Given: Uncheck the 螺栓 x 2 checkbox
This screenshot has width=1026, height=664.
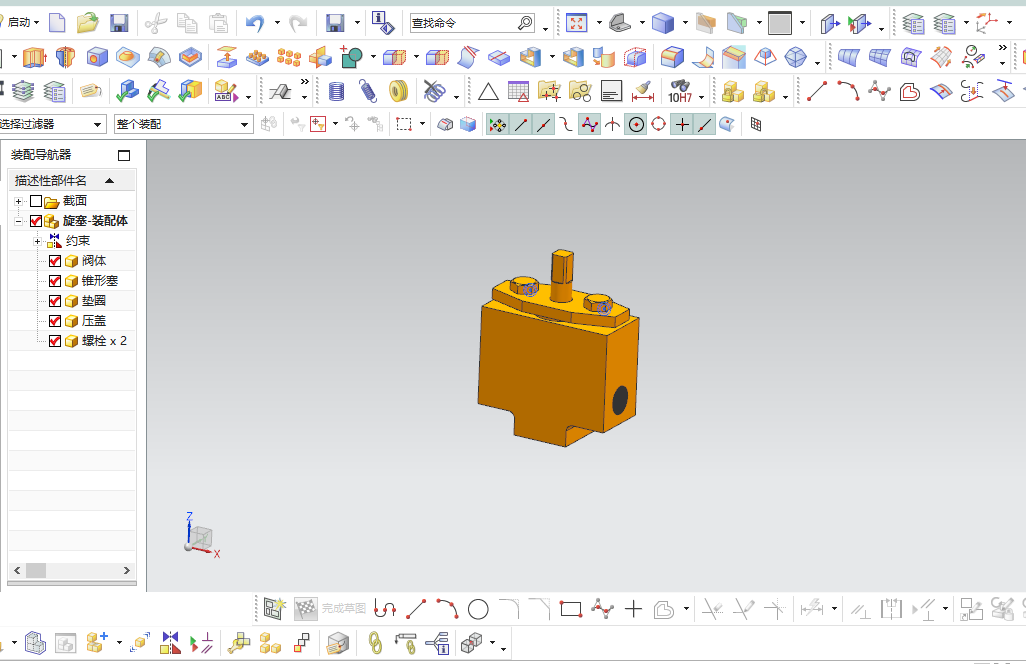Looking at the screenshot, I should coord(55,341).
